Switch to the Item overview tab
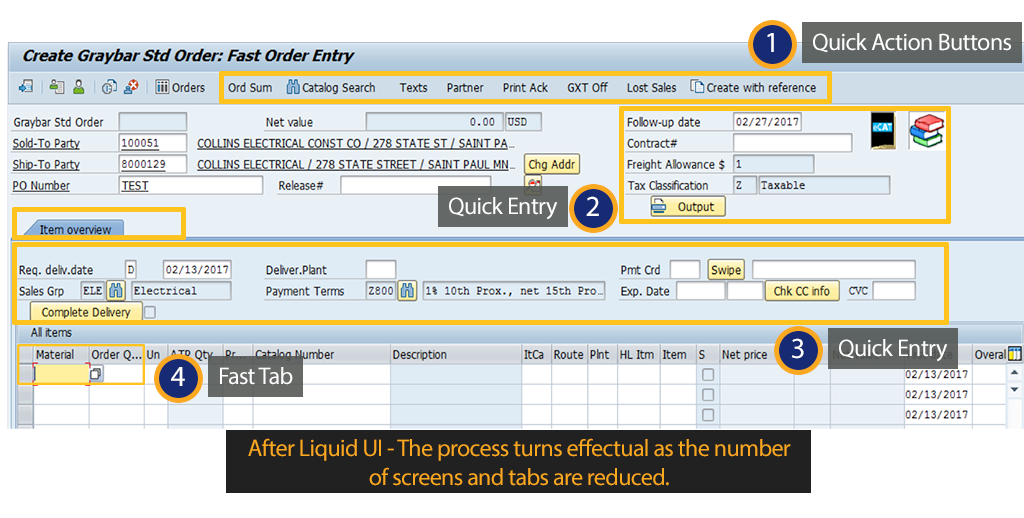The width and height of the screenshot is (1024, 518). (x=75, y=229)
